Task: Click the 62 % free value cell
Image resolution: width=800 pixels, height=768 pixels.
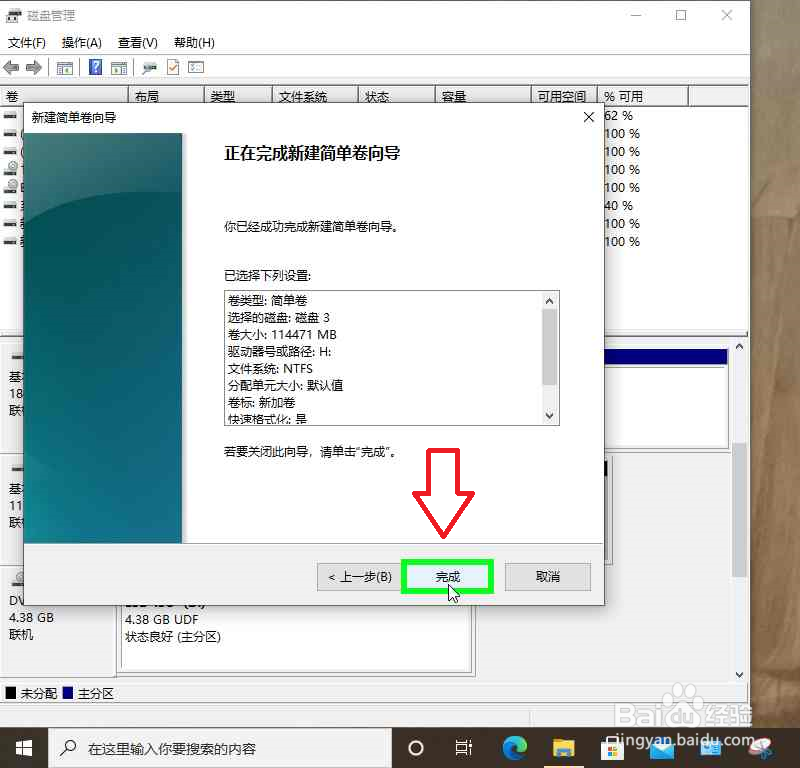Action: pos(618,116)
